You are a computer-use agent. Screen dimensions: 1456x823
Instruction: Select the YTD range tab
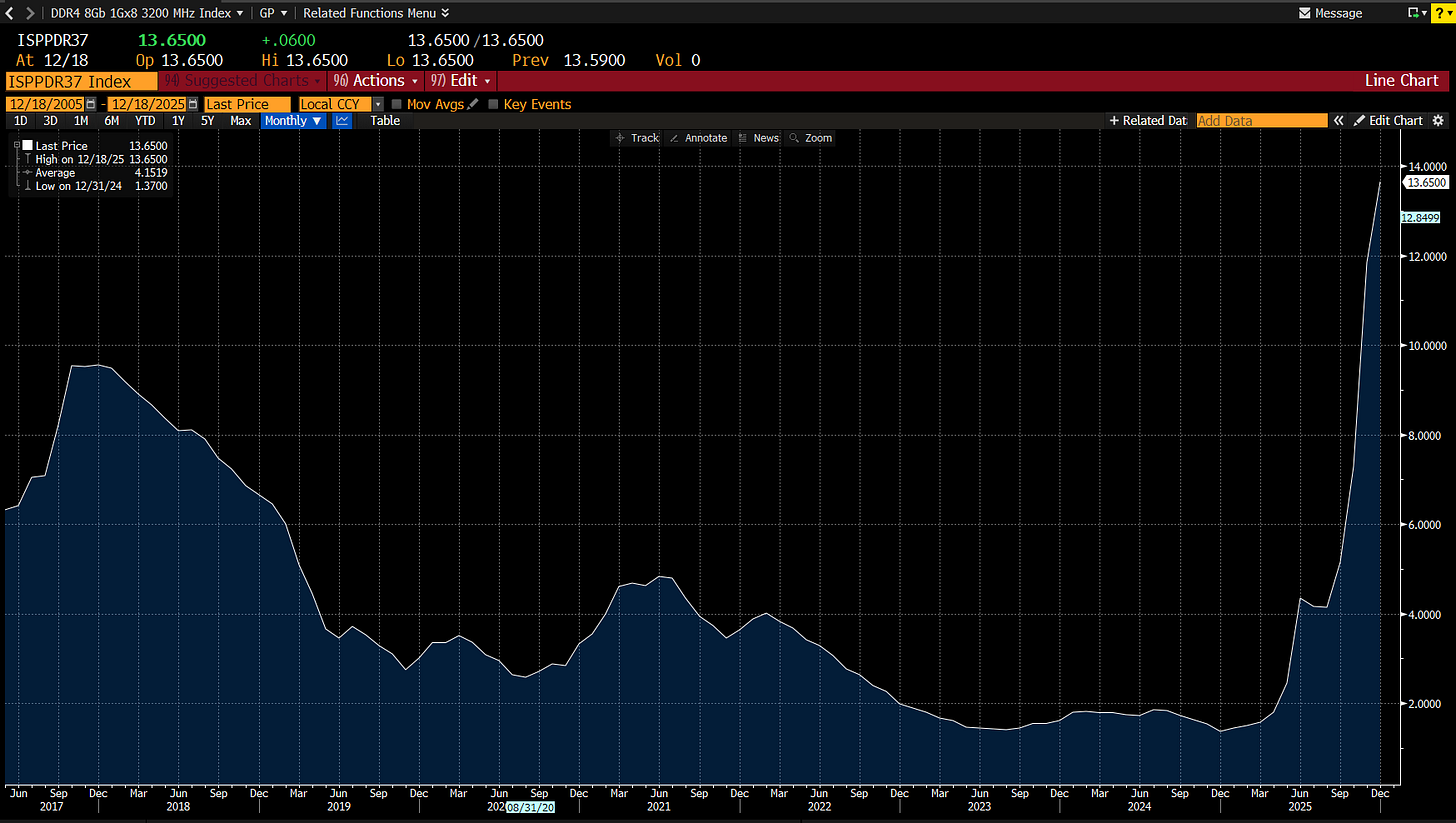click(145, 120)
